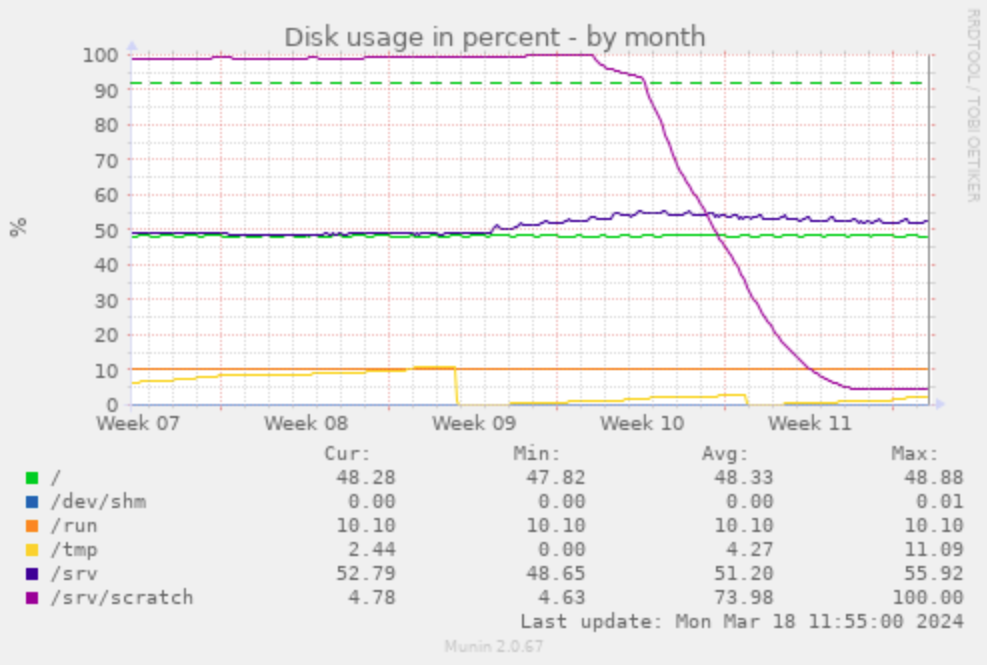
Task: Click the /tmp legend label
Action: [73, 550]
